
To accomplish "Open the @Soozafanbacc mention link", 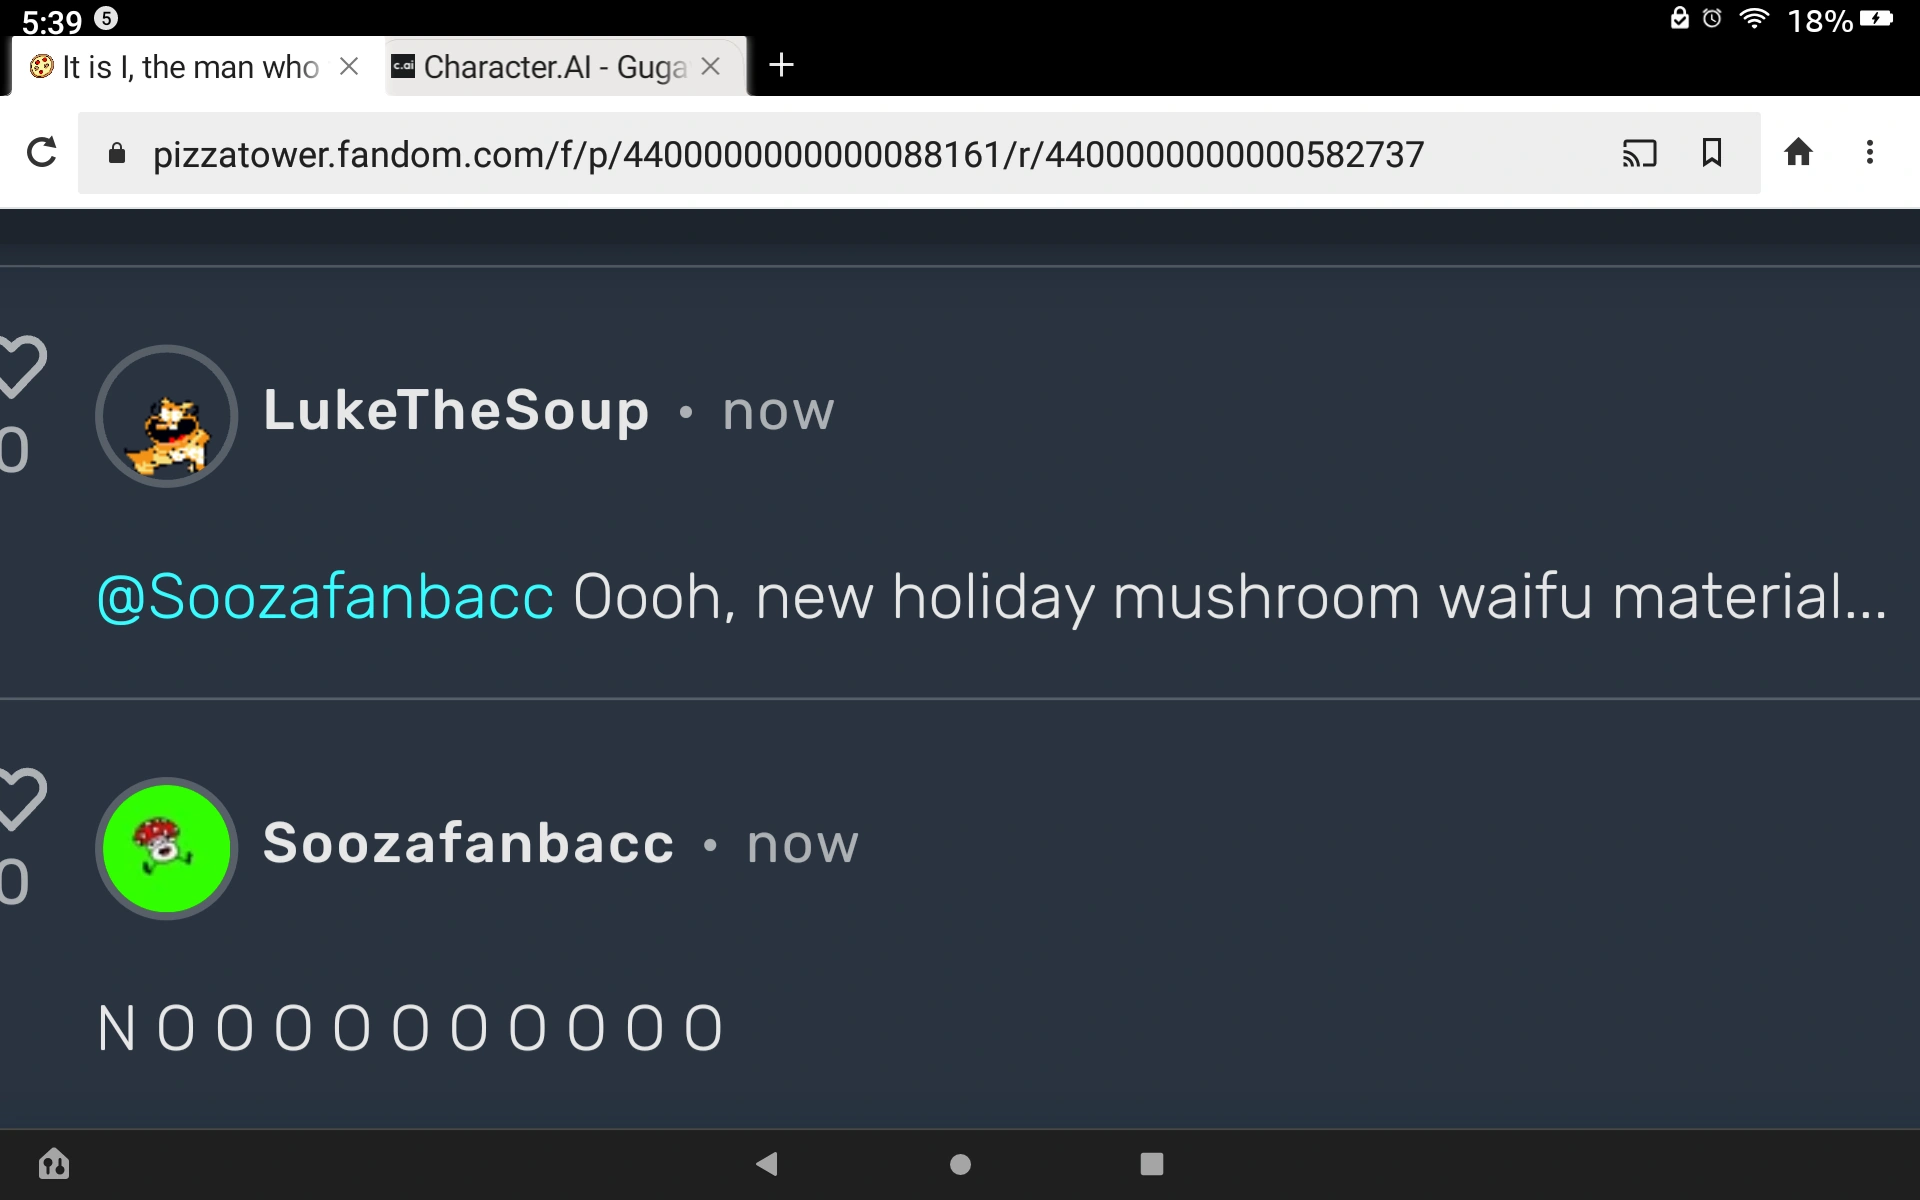I will 325,598.
